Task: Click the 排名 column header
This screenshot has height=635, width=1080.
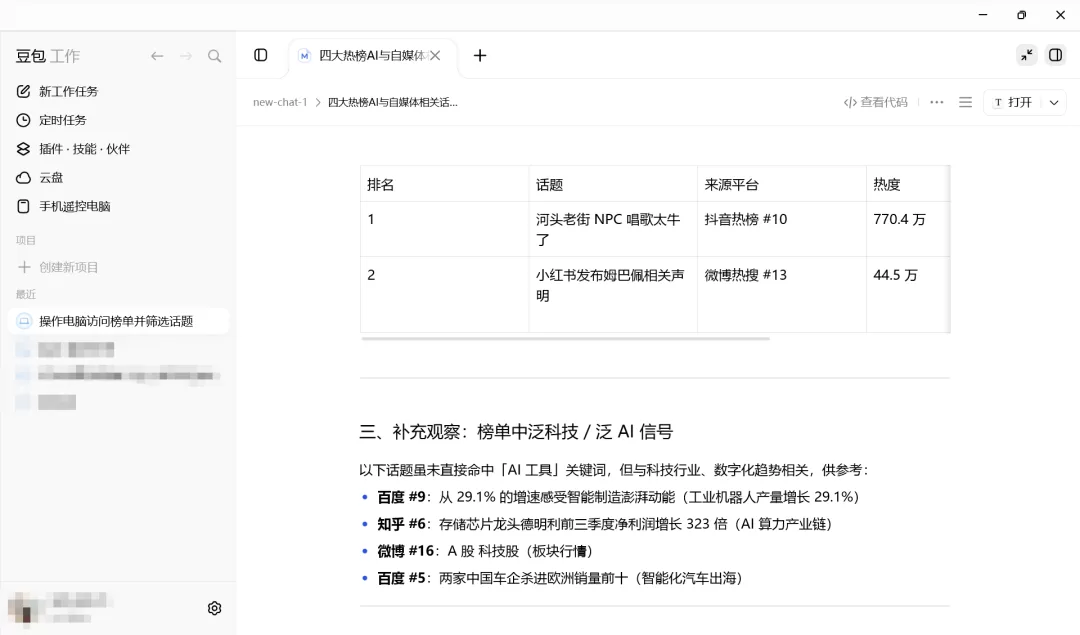Action: click(x=444, y=184)
